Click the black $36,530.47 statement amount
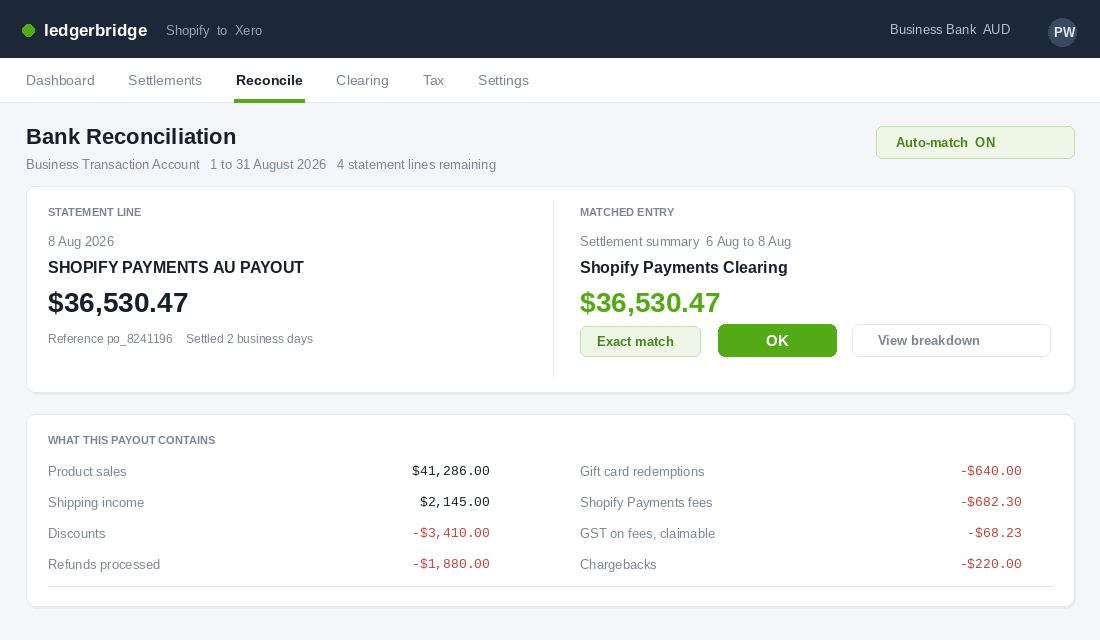This screenshot has height=640, width=1100. coord(118,302)
